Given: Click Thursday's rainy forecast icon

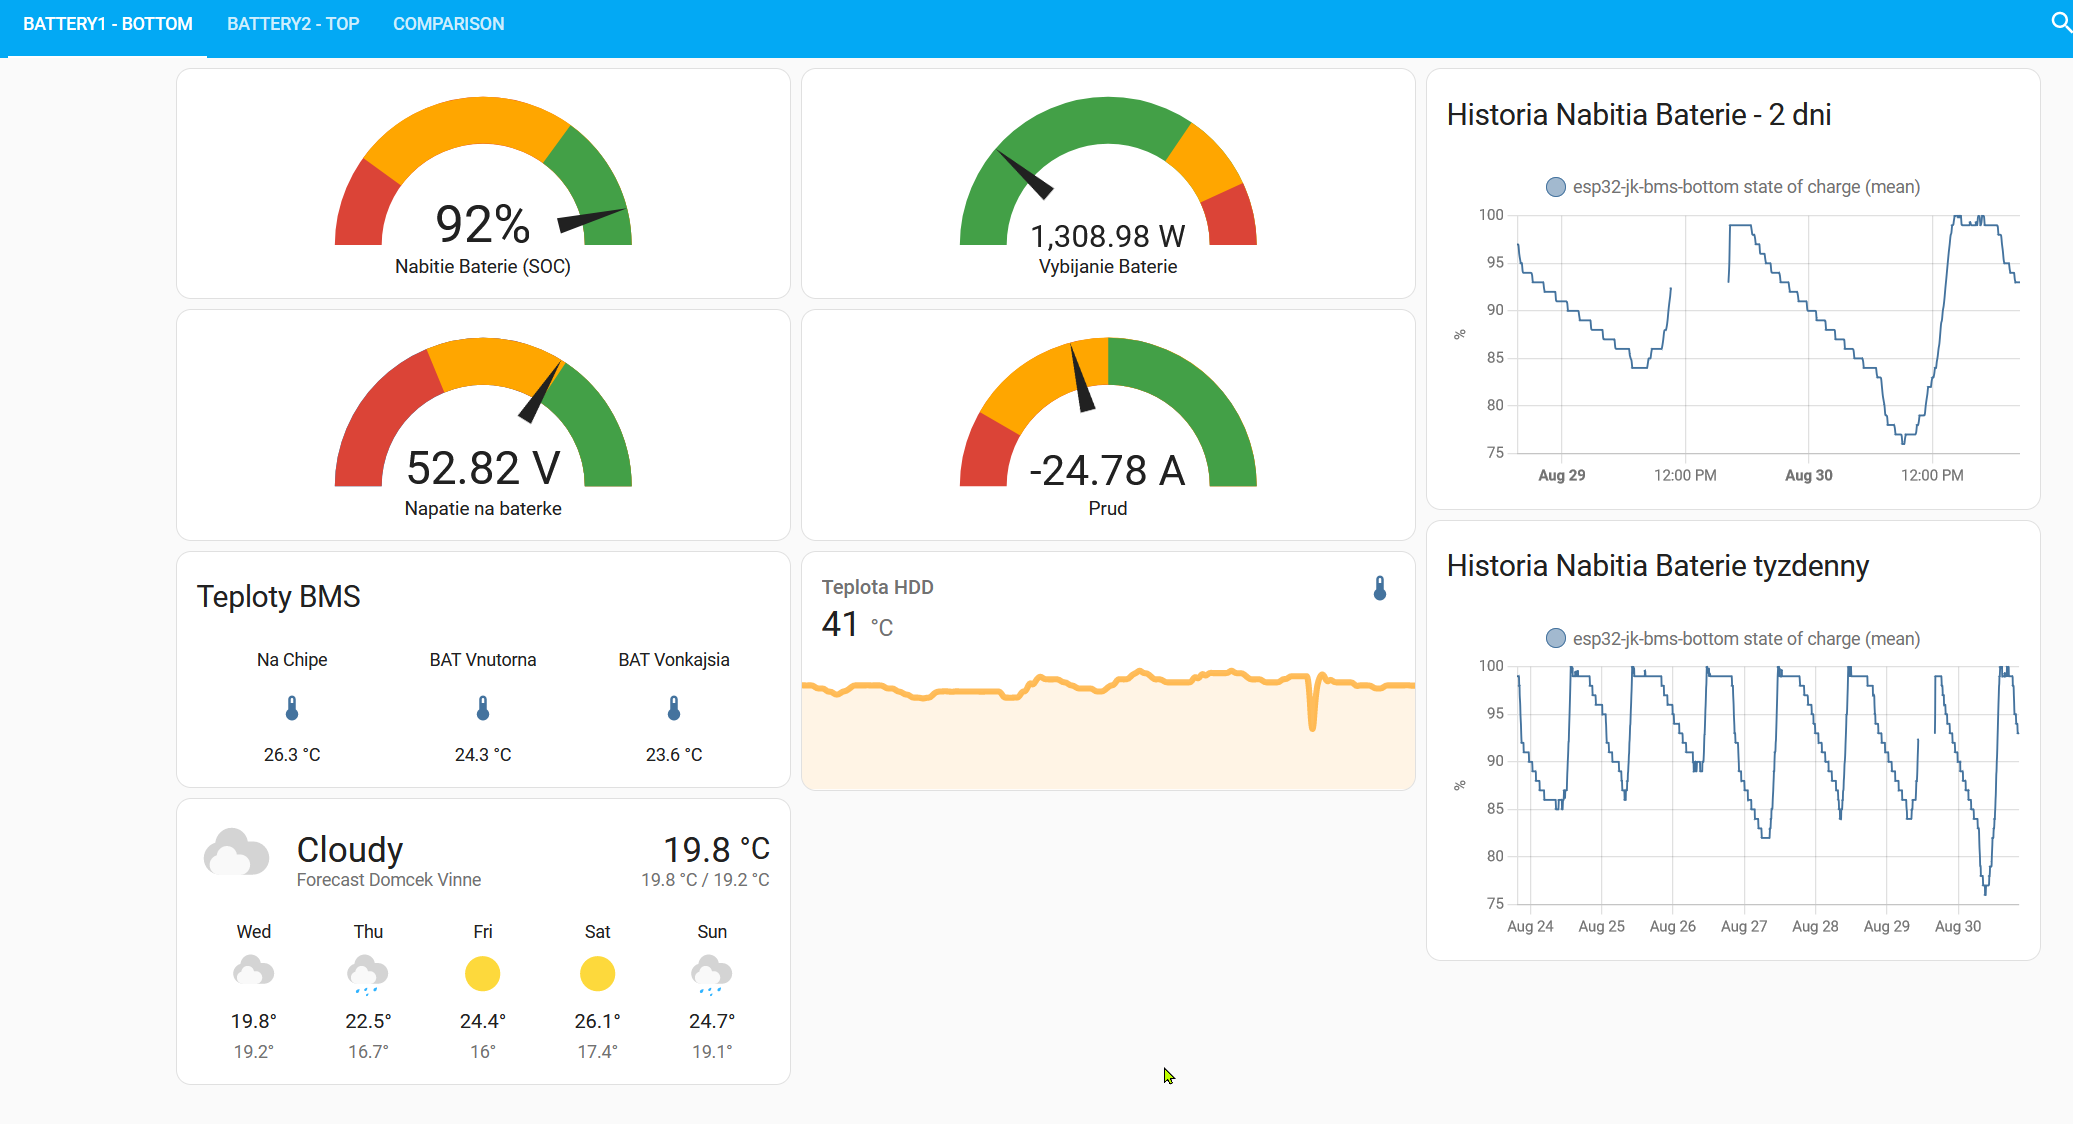Looking at the screenshot, I should pyautogui.click(x=368, y=974).
